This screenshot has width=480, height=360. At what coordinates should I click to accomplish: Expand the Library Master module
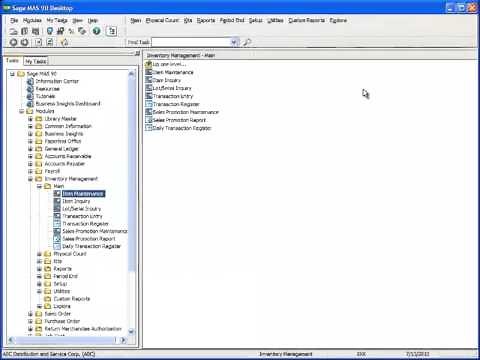[x=30, y=119]
